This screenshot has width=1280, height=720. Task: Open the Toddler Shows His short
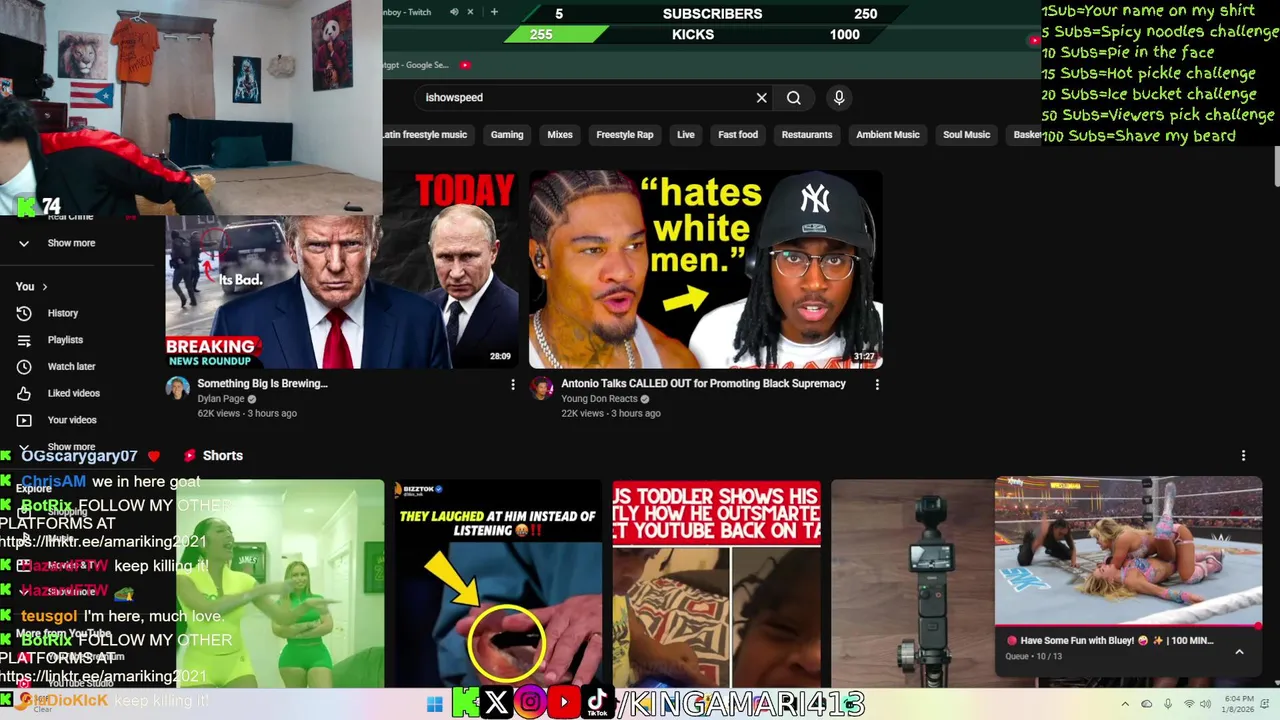coord(717,583)
